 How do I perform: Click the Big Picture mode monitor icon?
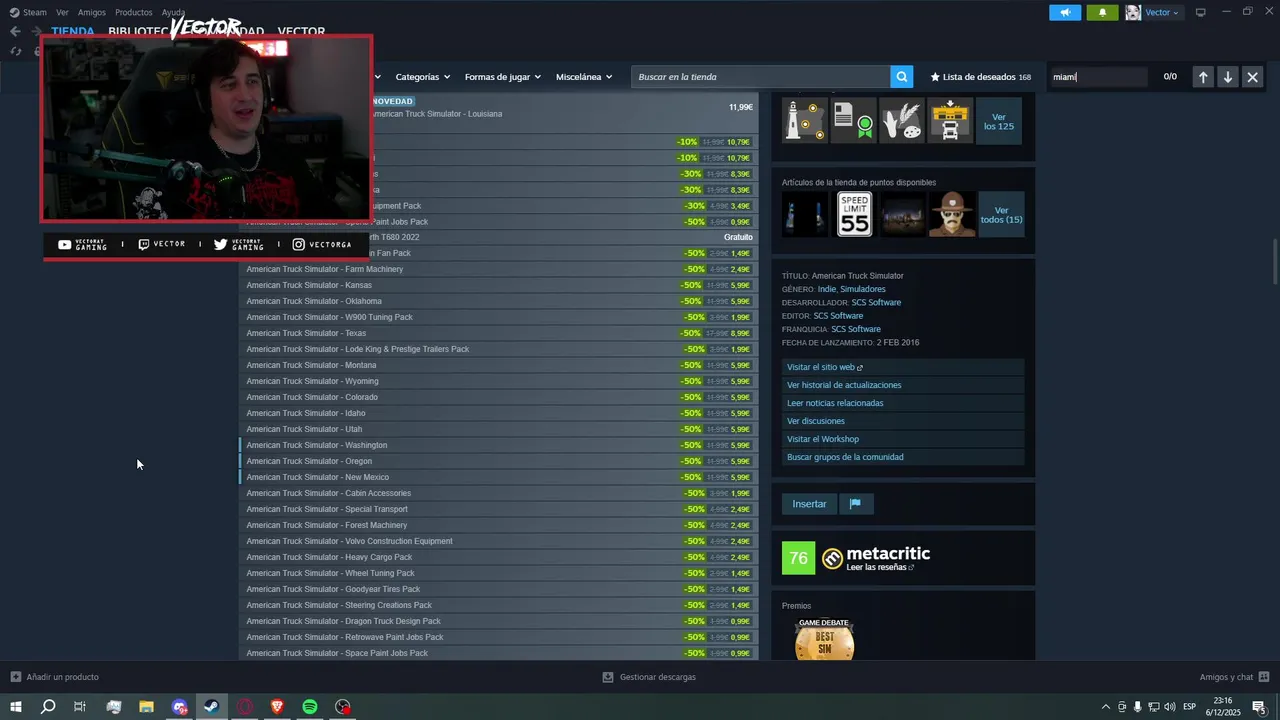click(x=1200, y=12)
